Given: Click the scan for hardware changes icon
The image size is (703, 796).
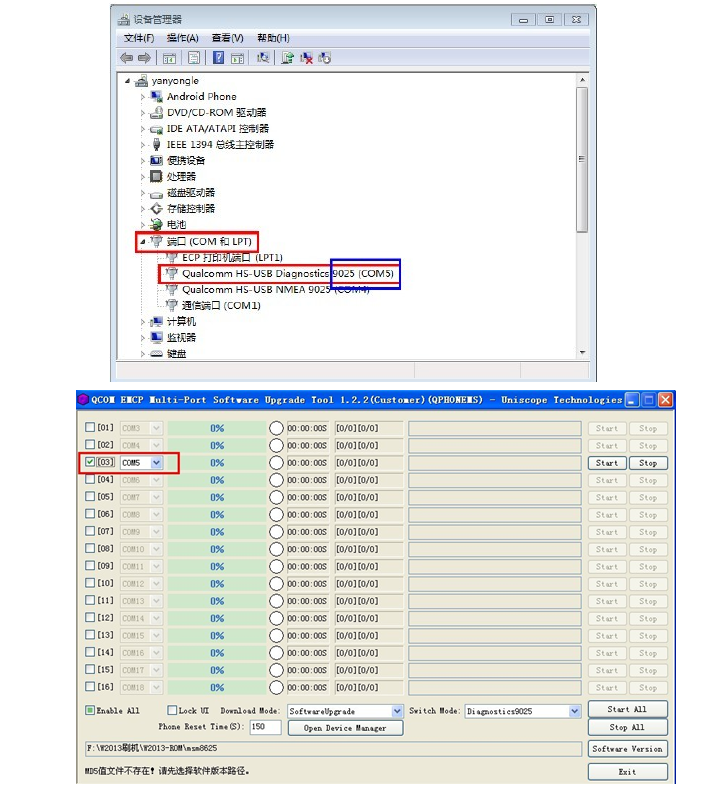Looking at the screenshot, I should pos(263,58).
